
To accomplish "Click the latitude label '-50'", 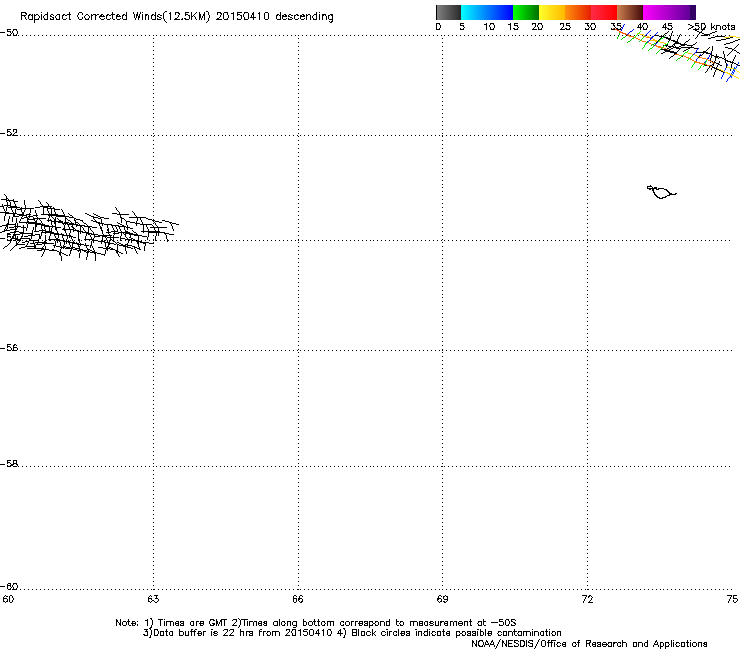I will [9, 33].
